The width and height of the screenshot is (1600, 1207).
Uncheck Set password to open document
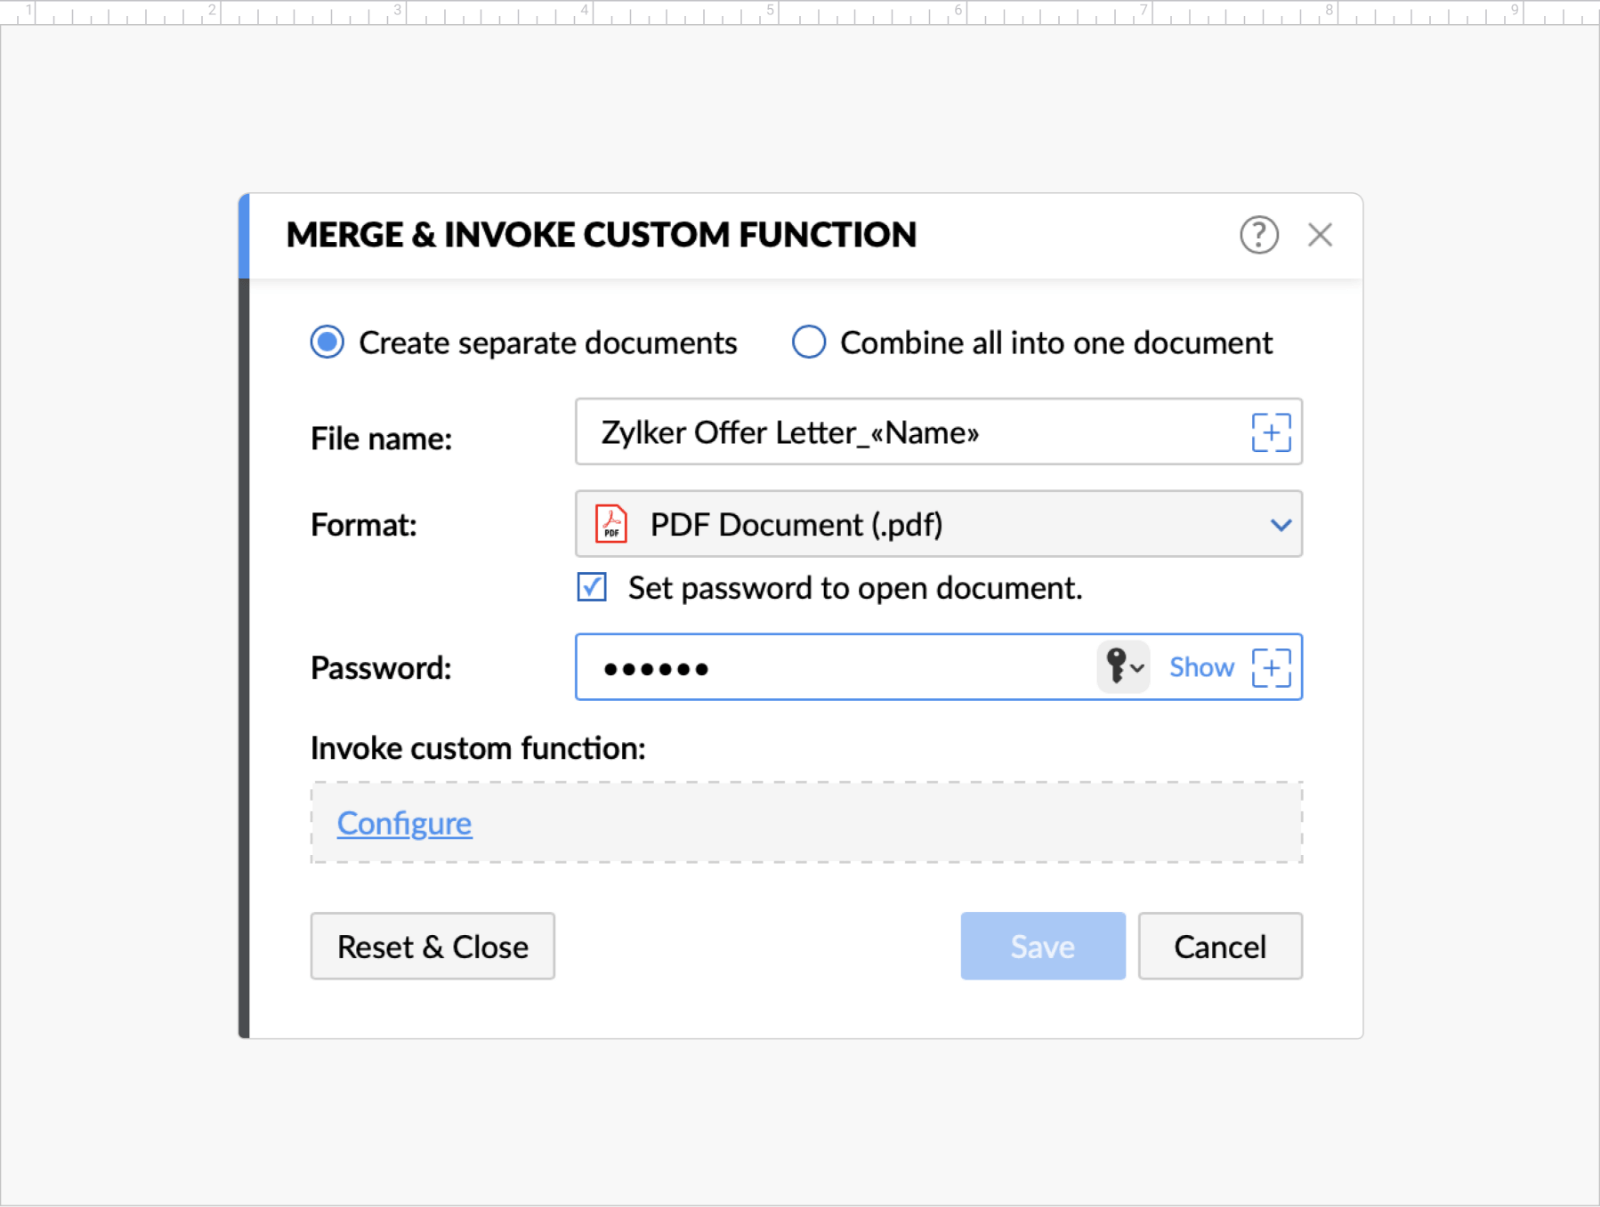[592, 587]
